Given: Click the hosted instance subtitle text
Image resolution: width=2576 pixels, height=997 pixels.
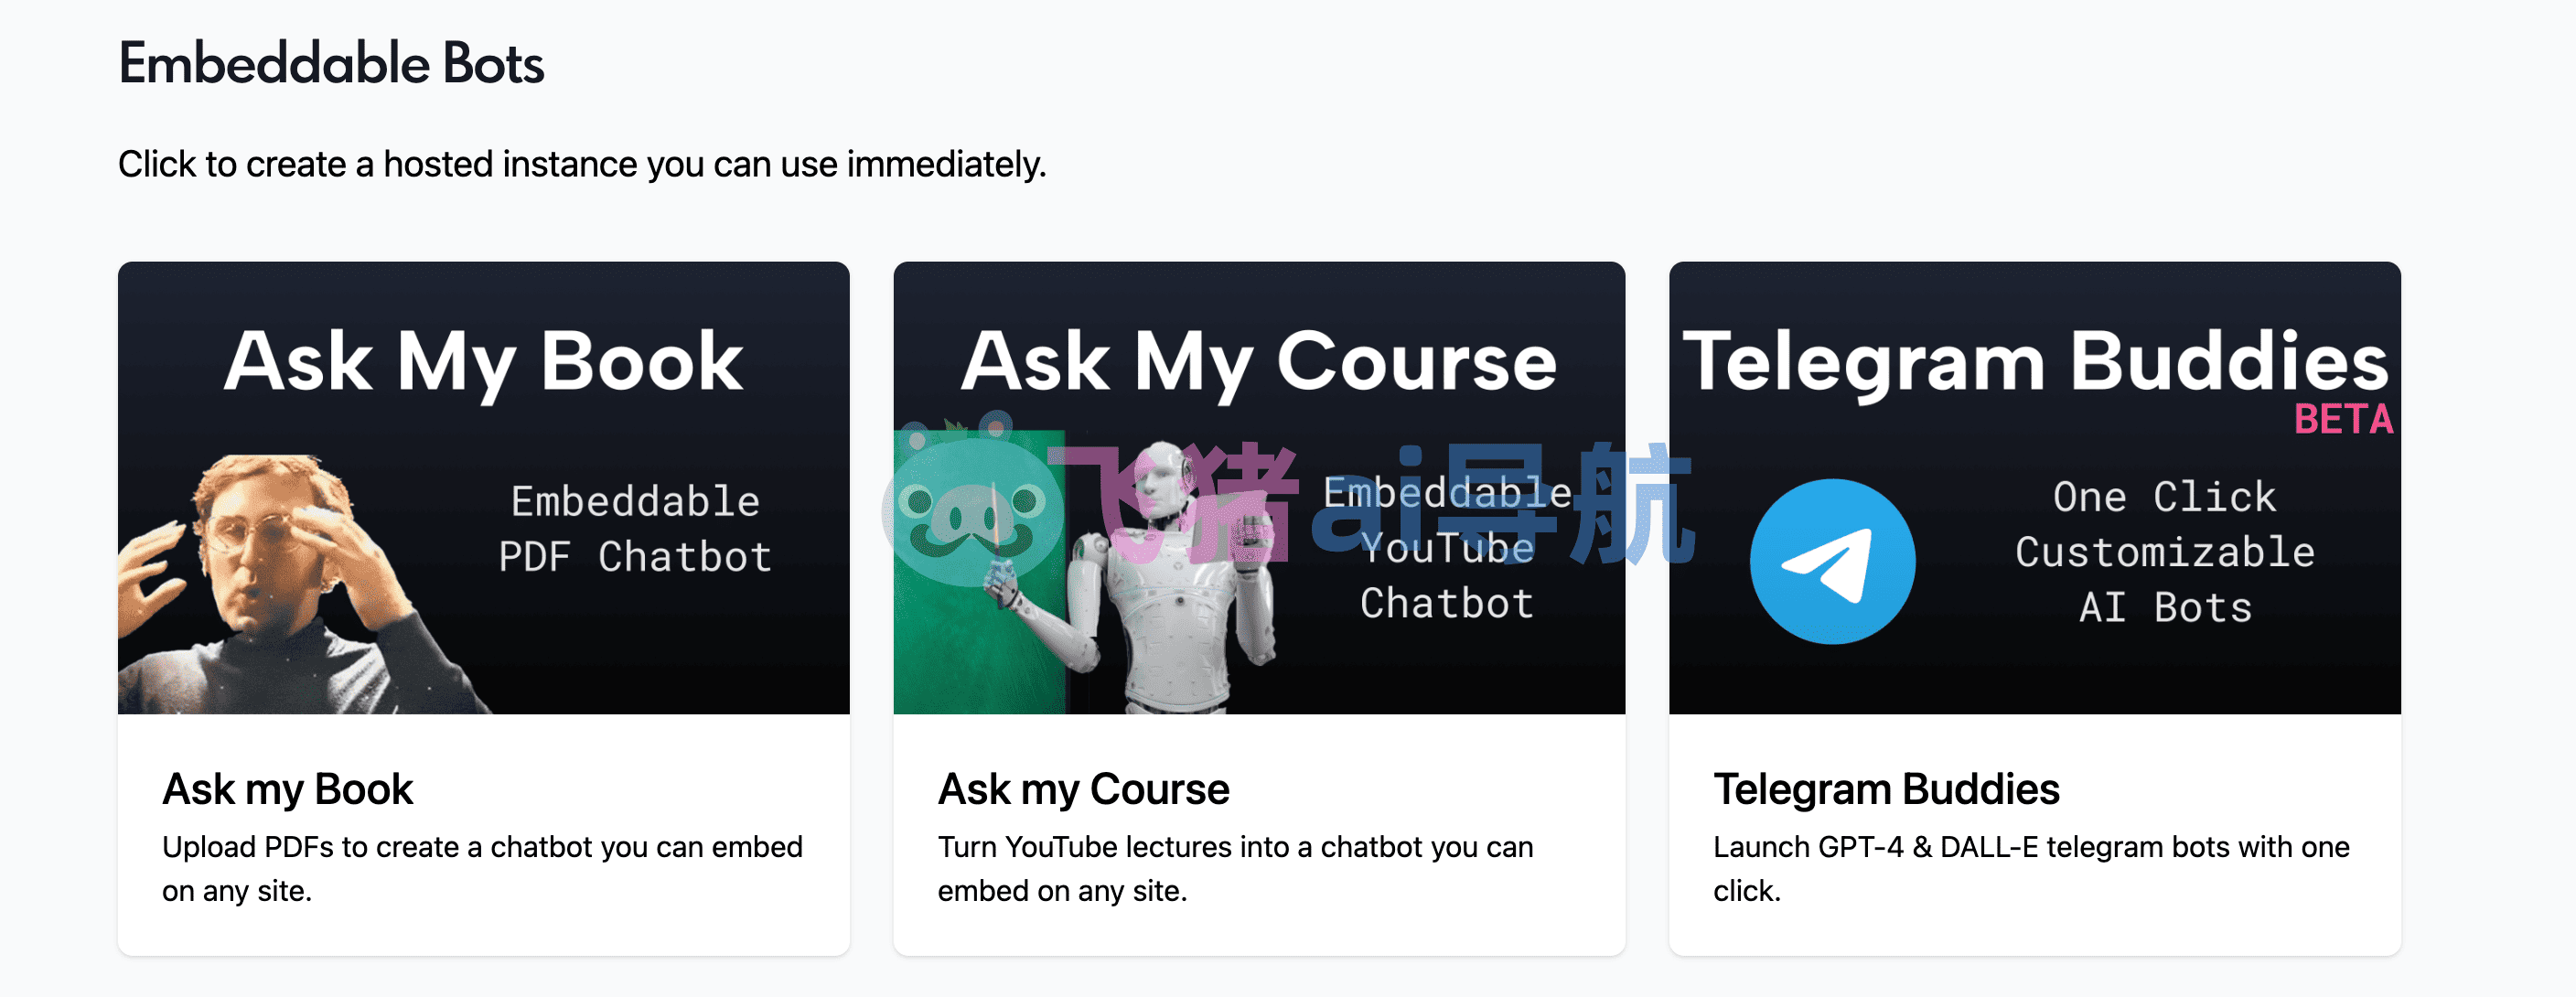Looking at the screenshot, I should tap(582, 164).
